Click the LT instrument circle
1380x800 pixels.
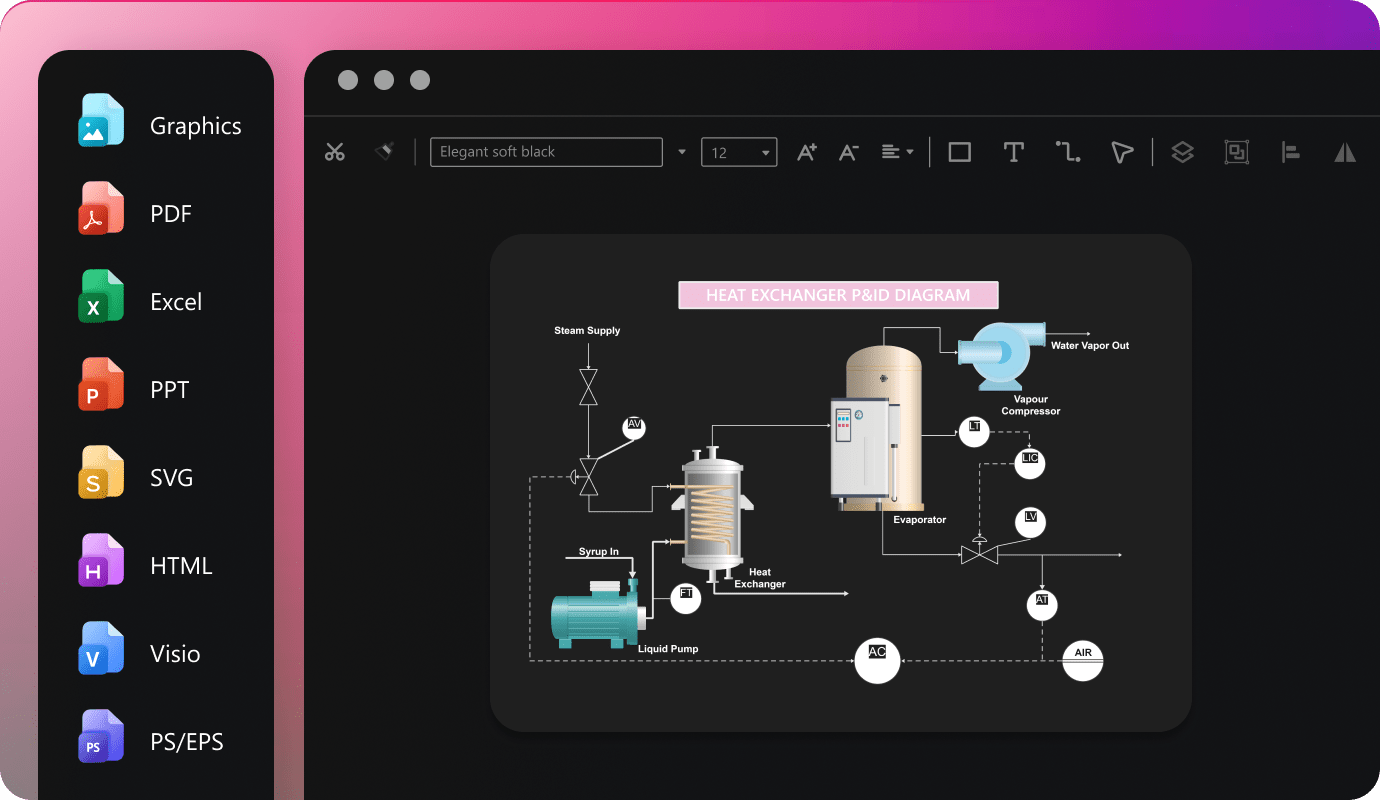974,432
